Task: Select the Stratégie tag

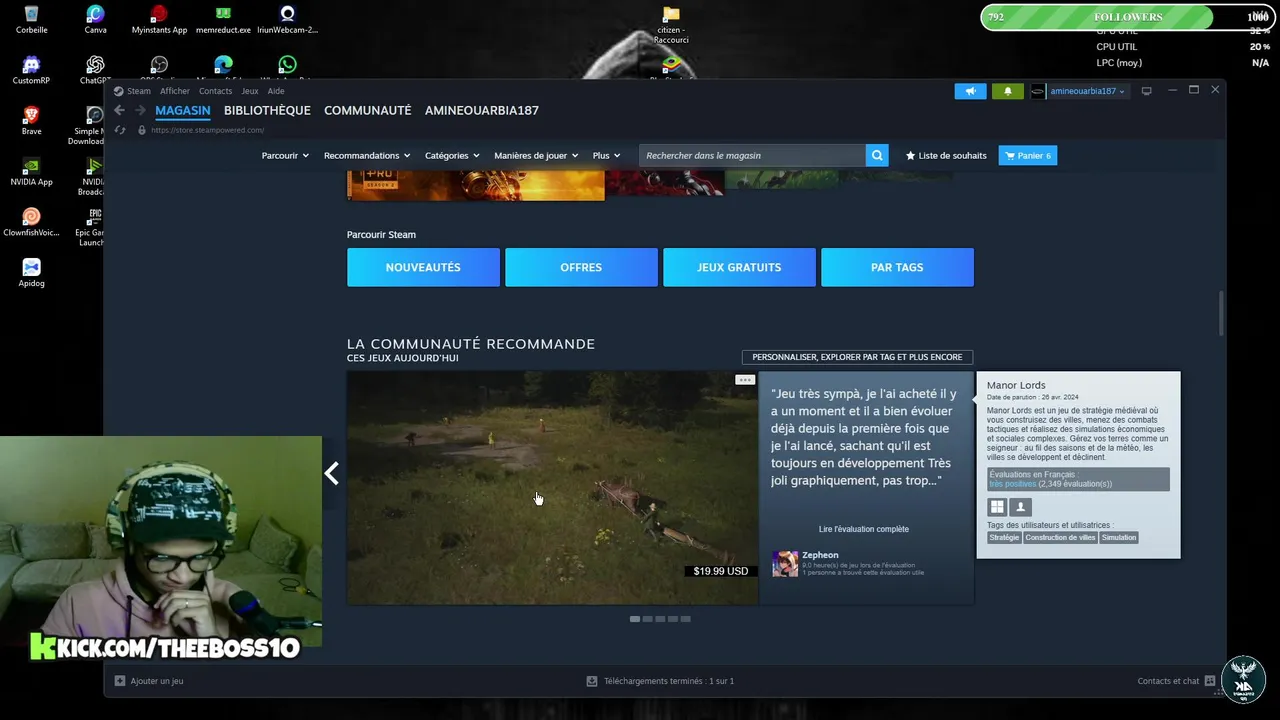Action: click(1004, 538)
